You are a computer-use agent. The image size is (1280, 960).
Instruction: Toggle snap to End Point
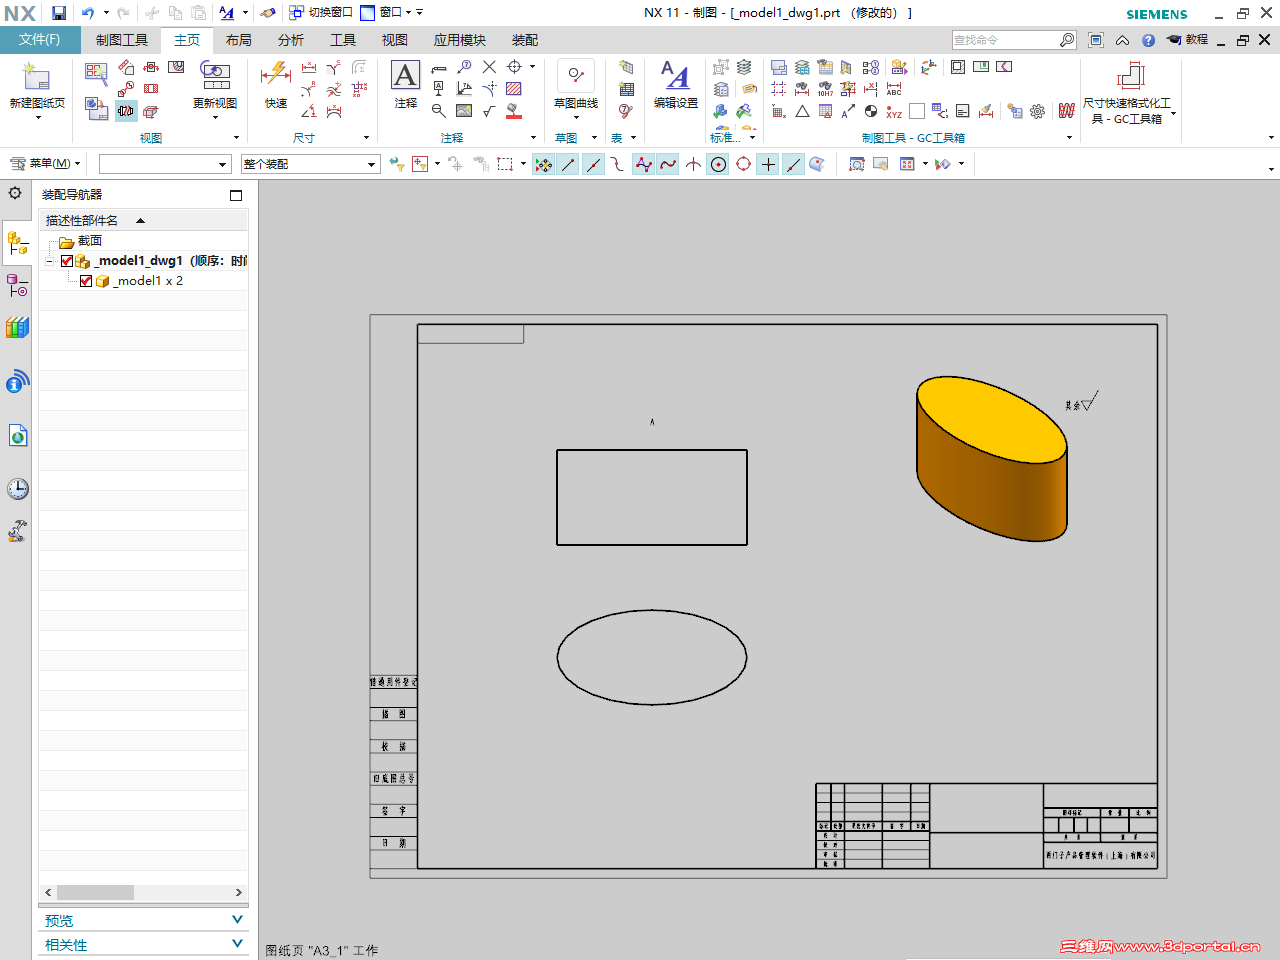coord(568,164)
